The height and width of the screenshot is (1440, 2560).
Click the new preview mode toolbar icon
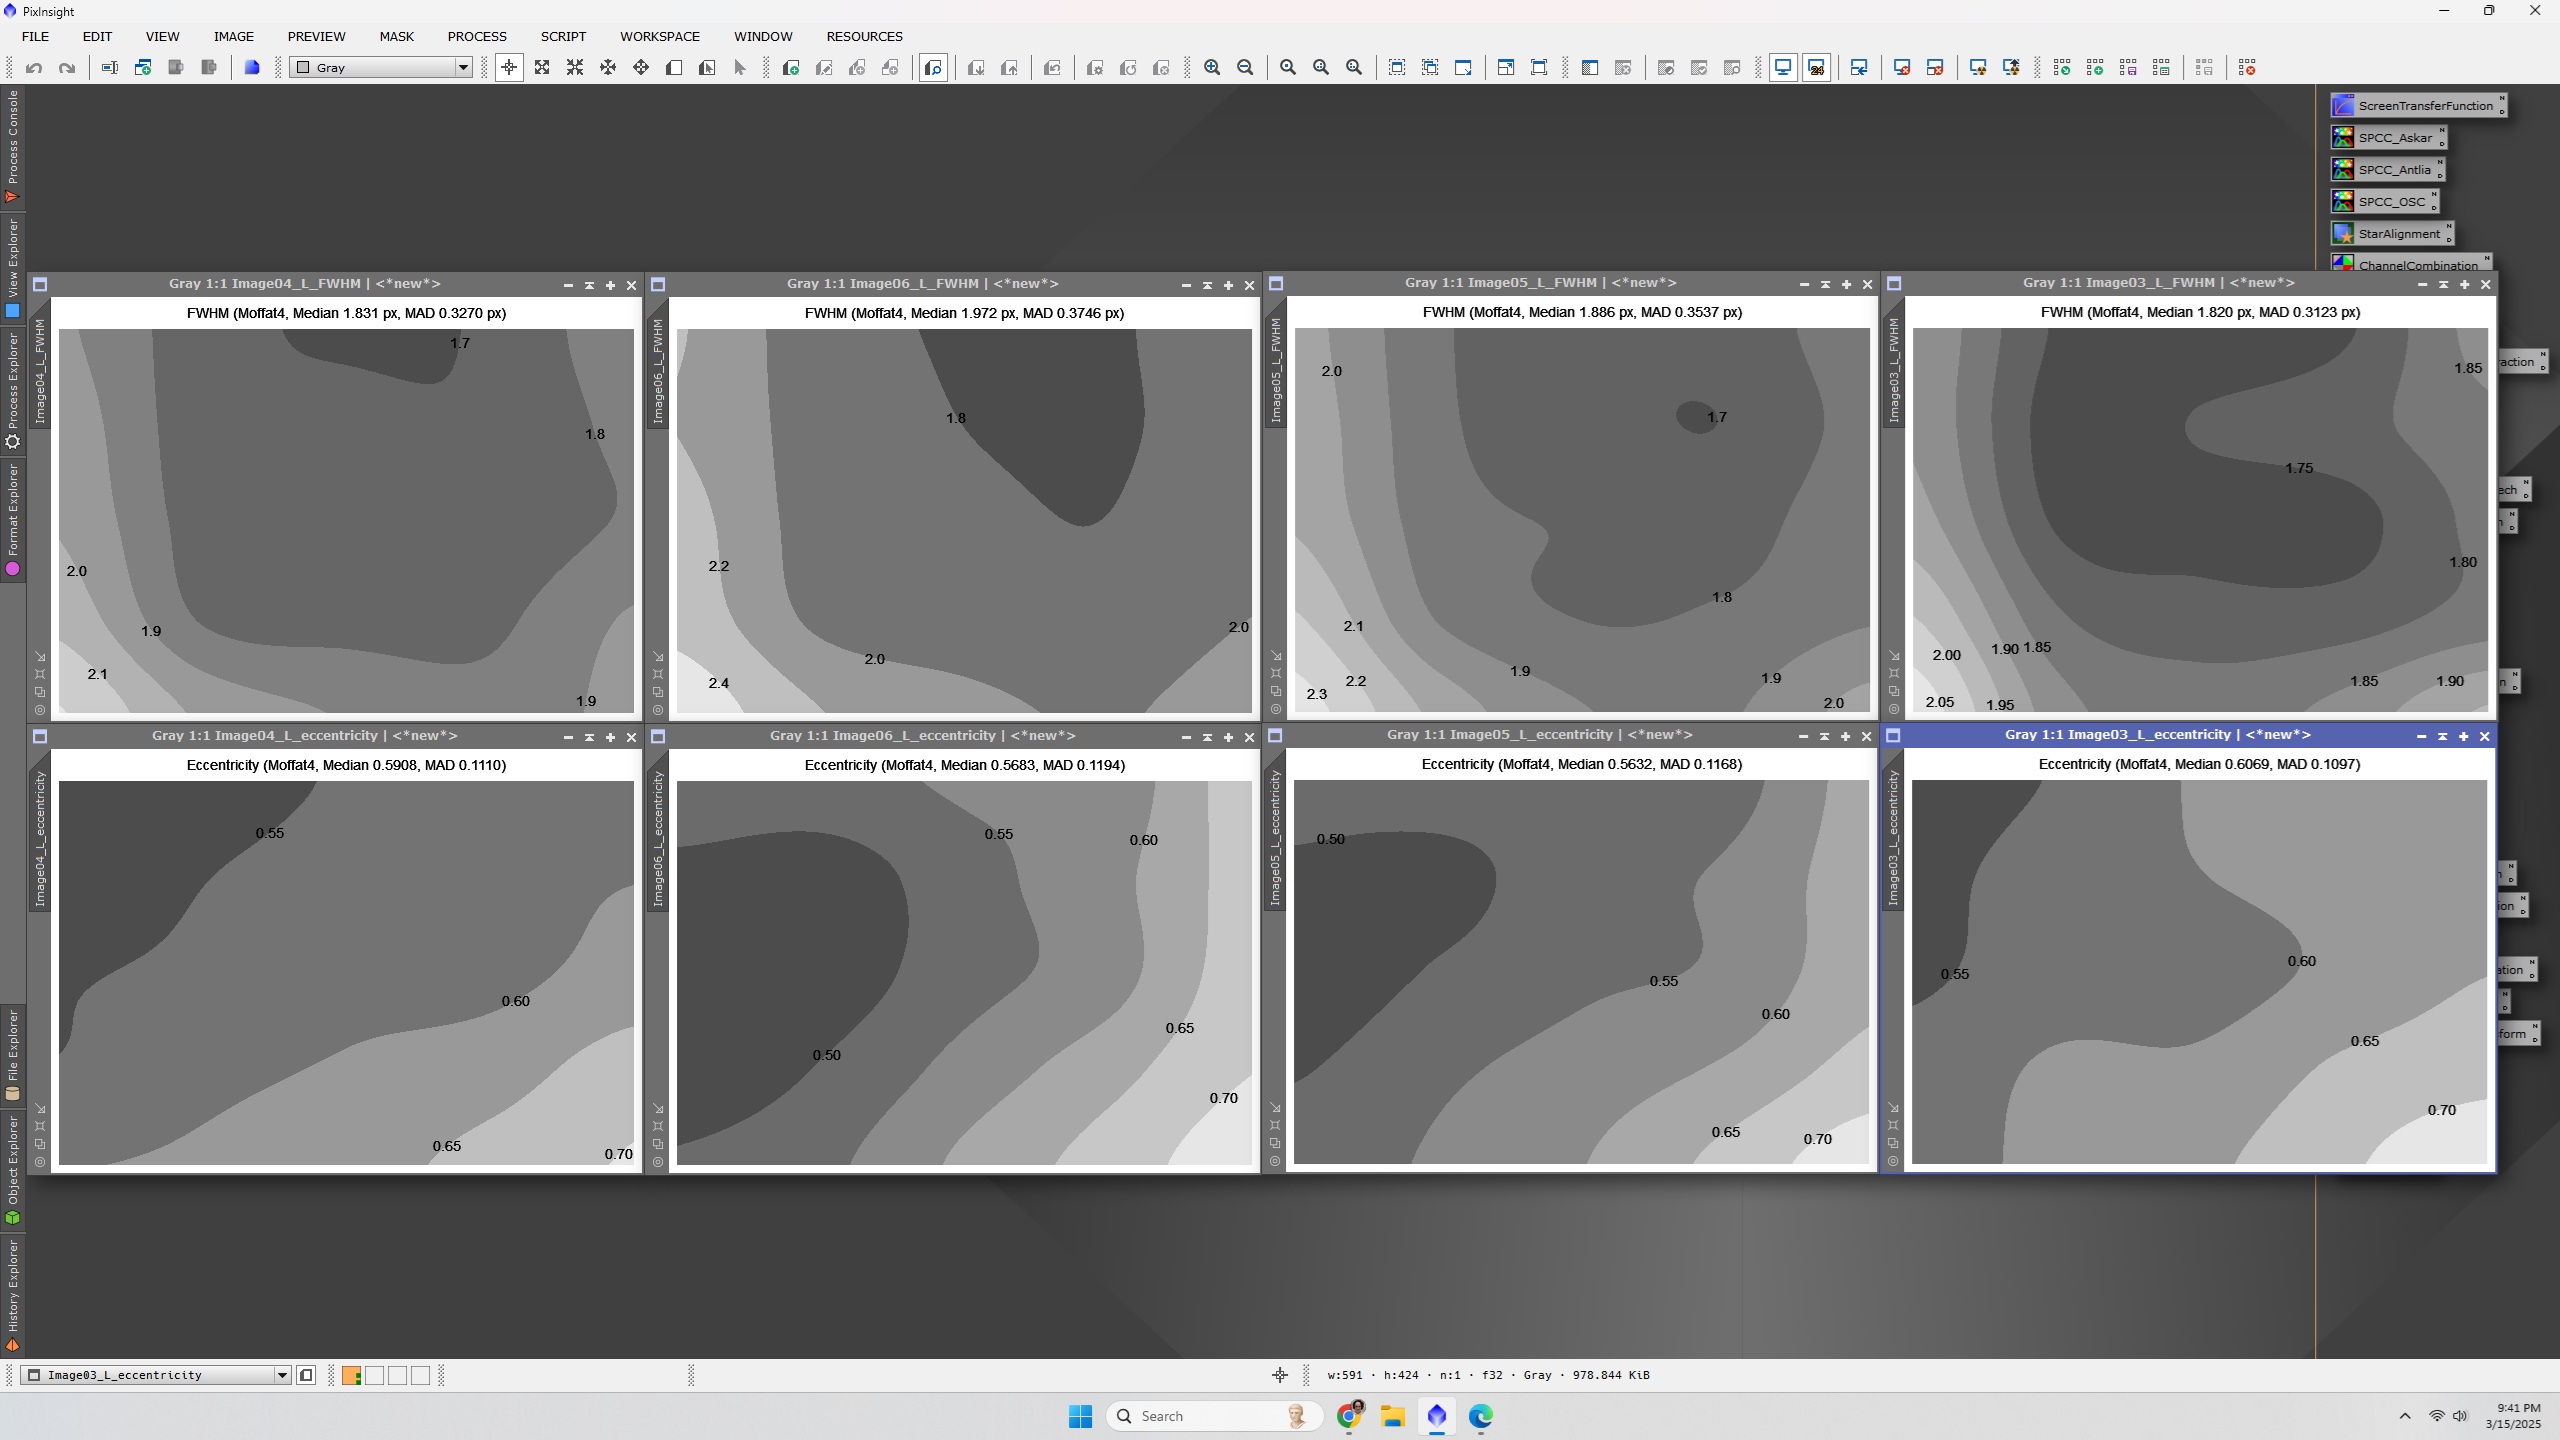674,67
